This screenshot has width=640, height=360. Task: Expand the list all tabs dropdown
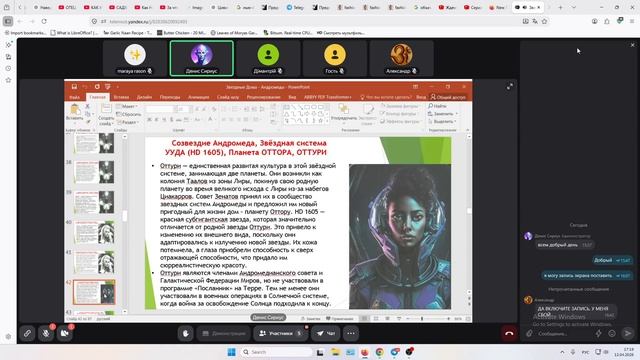point(573,7)
